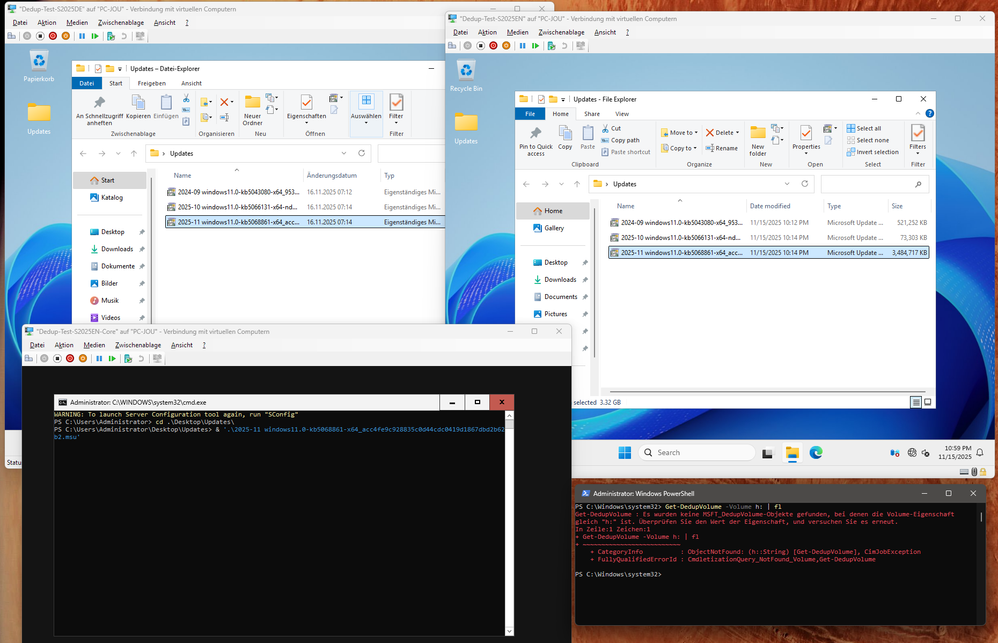
Task: Click green Reset icon in S2025EN VM toolbar
Action: (x=535, y=46)
